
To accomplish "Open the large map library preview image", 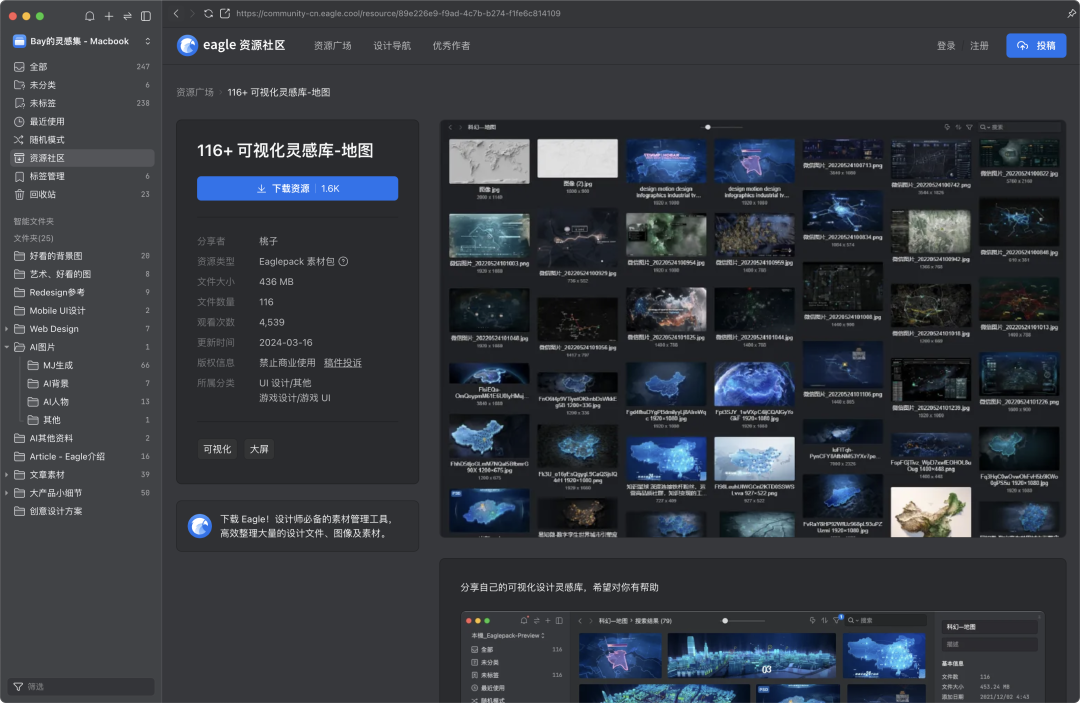I will 753,328.
